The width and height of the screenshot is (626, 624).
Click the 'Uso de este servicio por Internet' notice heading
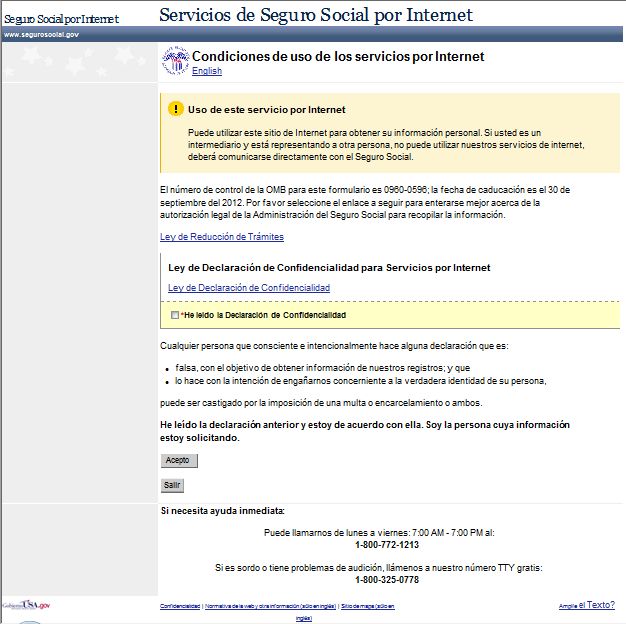click(267, 110)
